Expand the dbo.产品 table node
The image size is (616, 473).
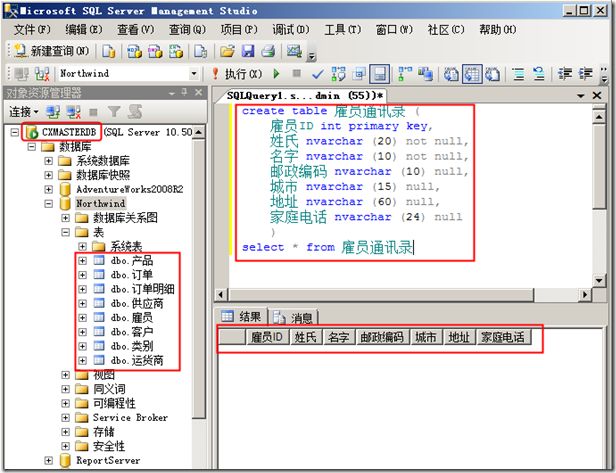click(82, 260)
